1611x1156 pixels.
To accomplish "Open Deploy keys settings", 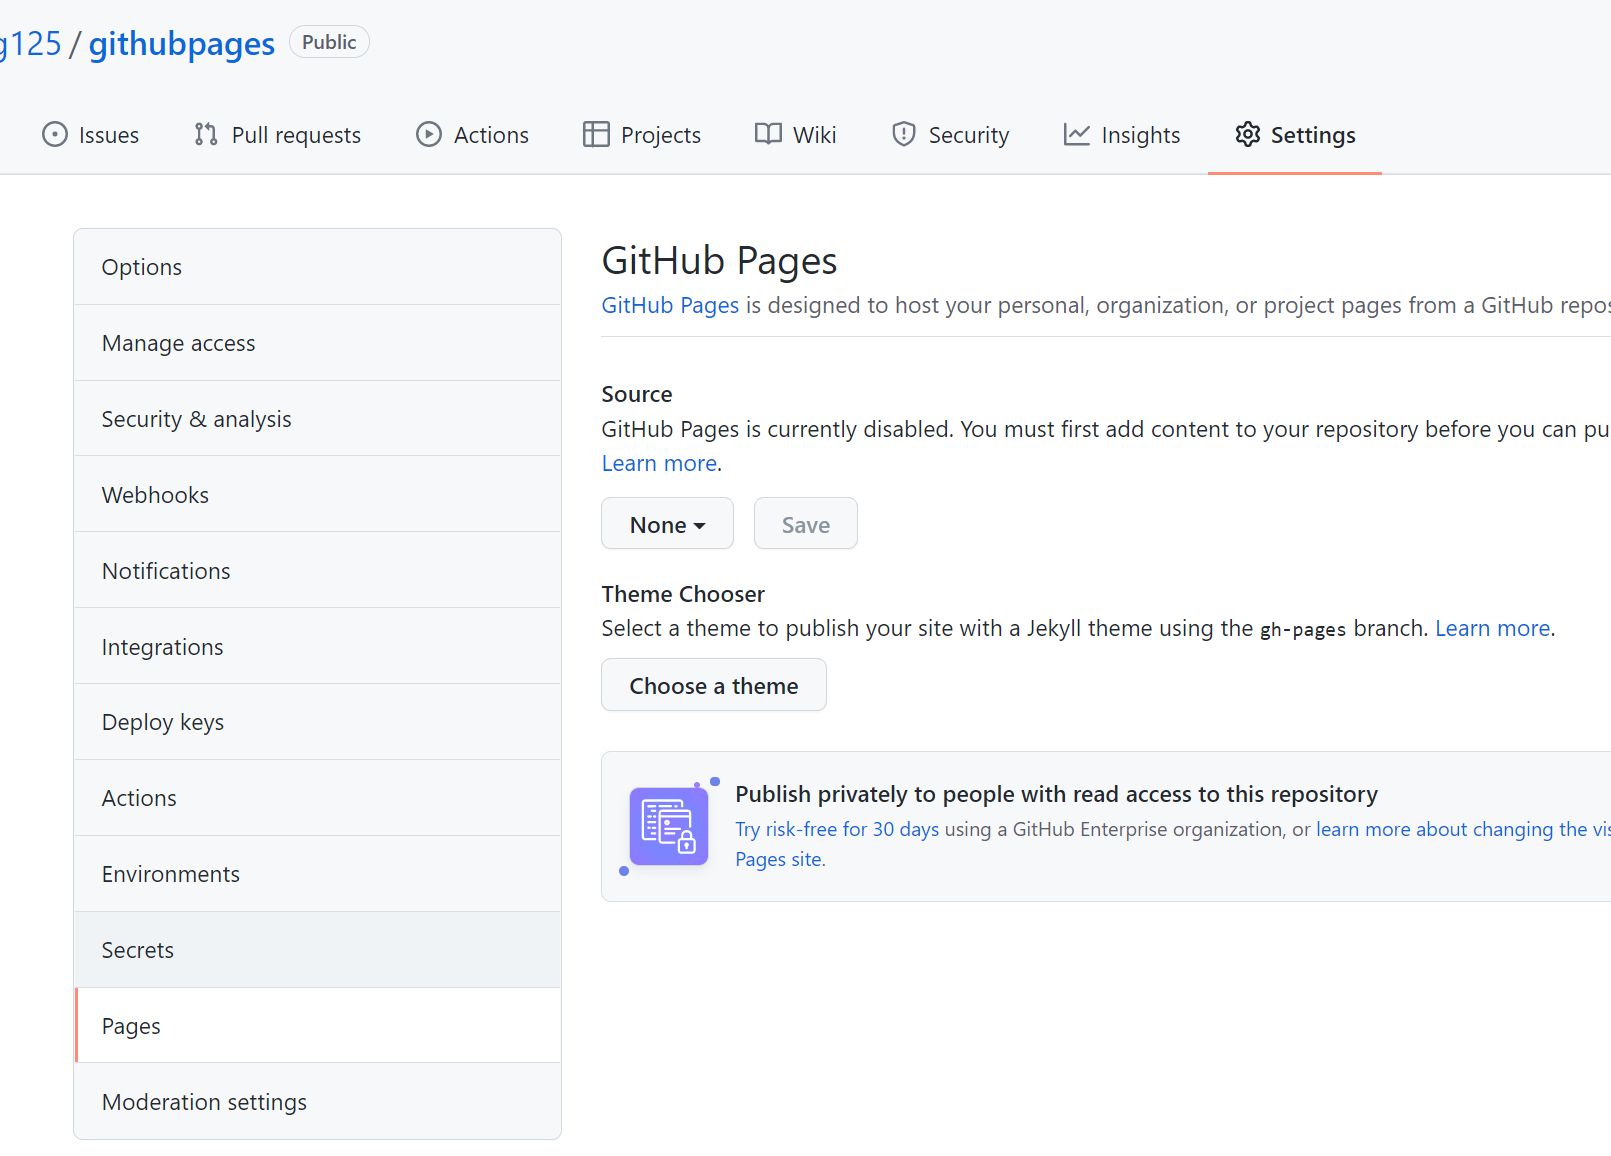I will pyautogui.click(x=317, y=722).
